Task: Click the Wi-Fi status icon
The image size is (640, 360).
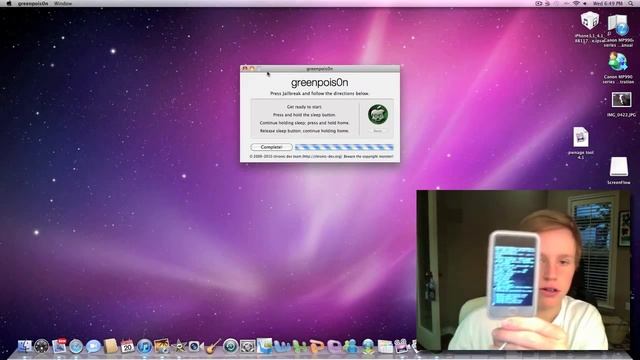Action: coord(576,3)
